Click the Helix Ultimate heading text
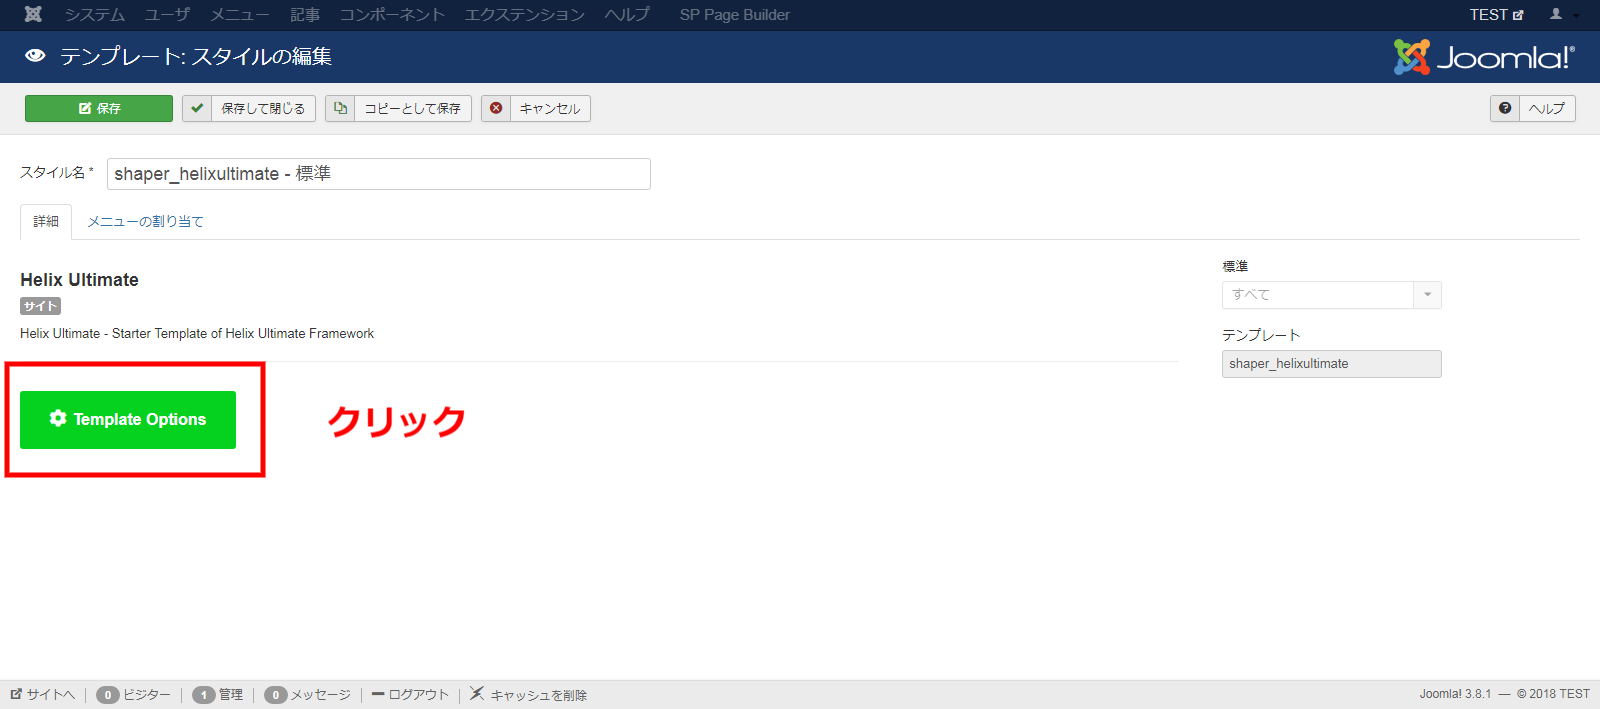This screenshot has height=709, width=1600. (x=80, y=280)
